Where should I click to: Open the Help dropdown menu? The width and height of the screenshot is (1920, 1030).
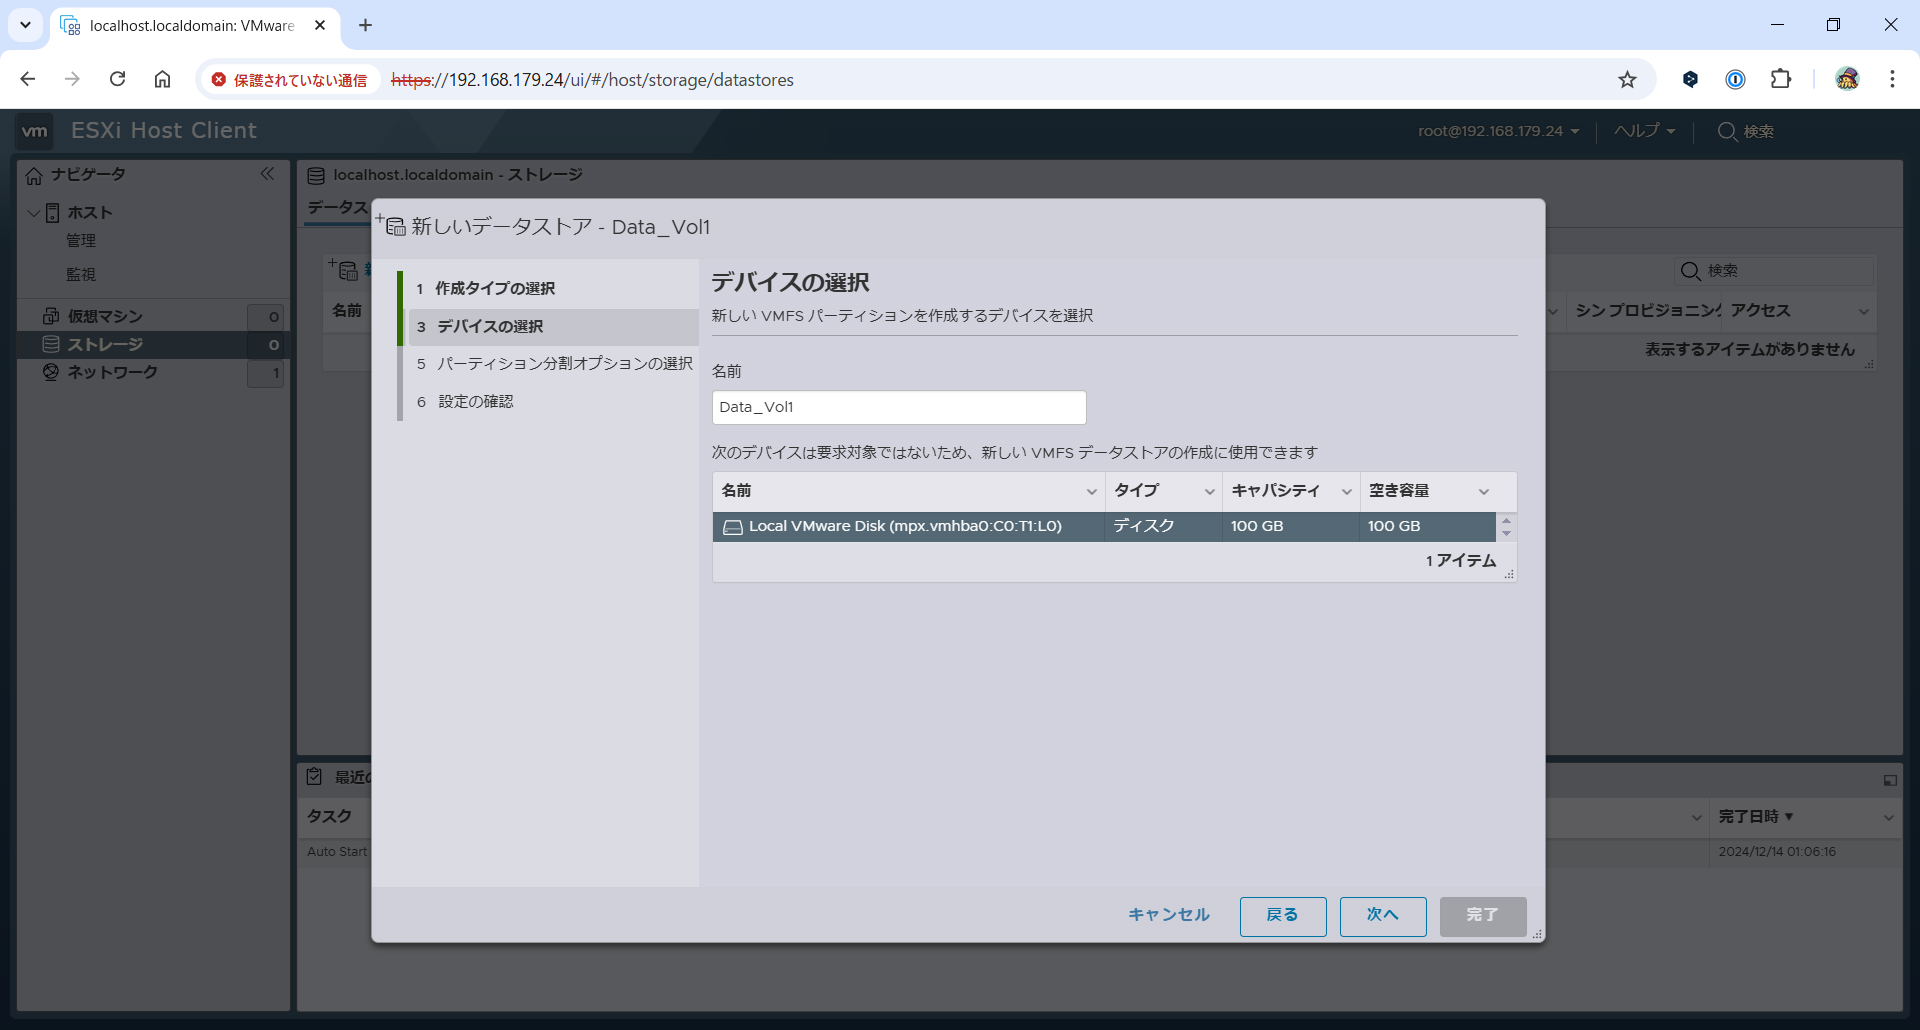[x=1644, y=131]
